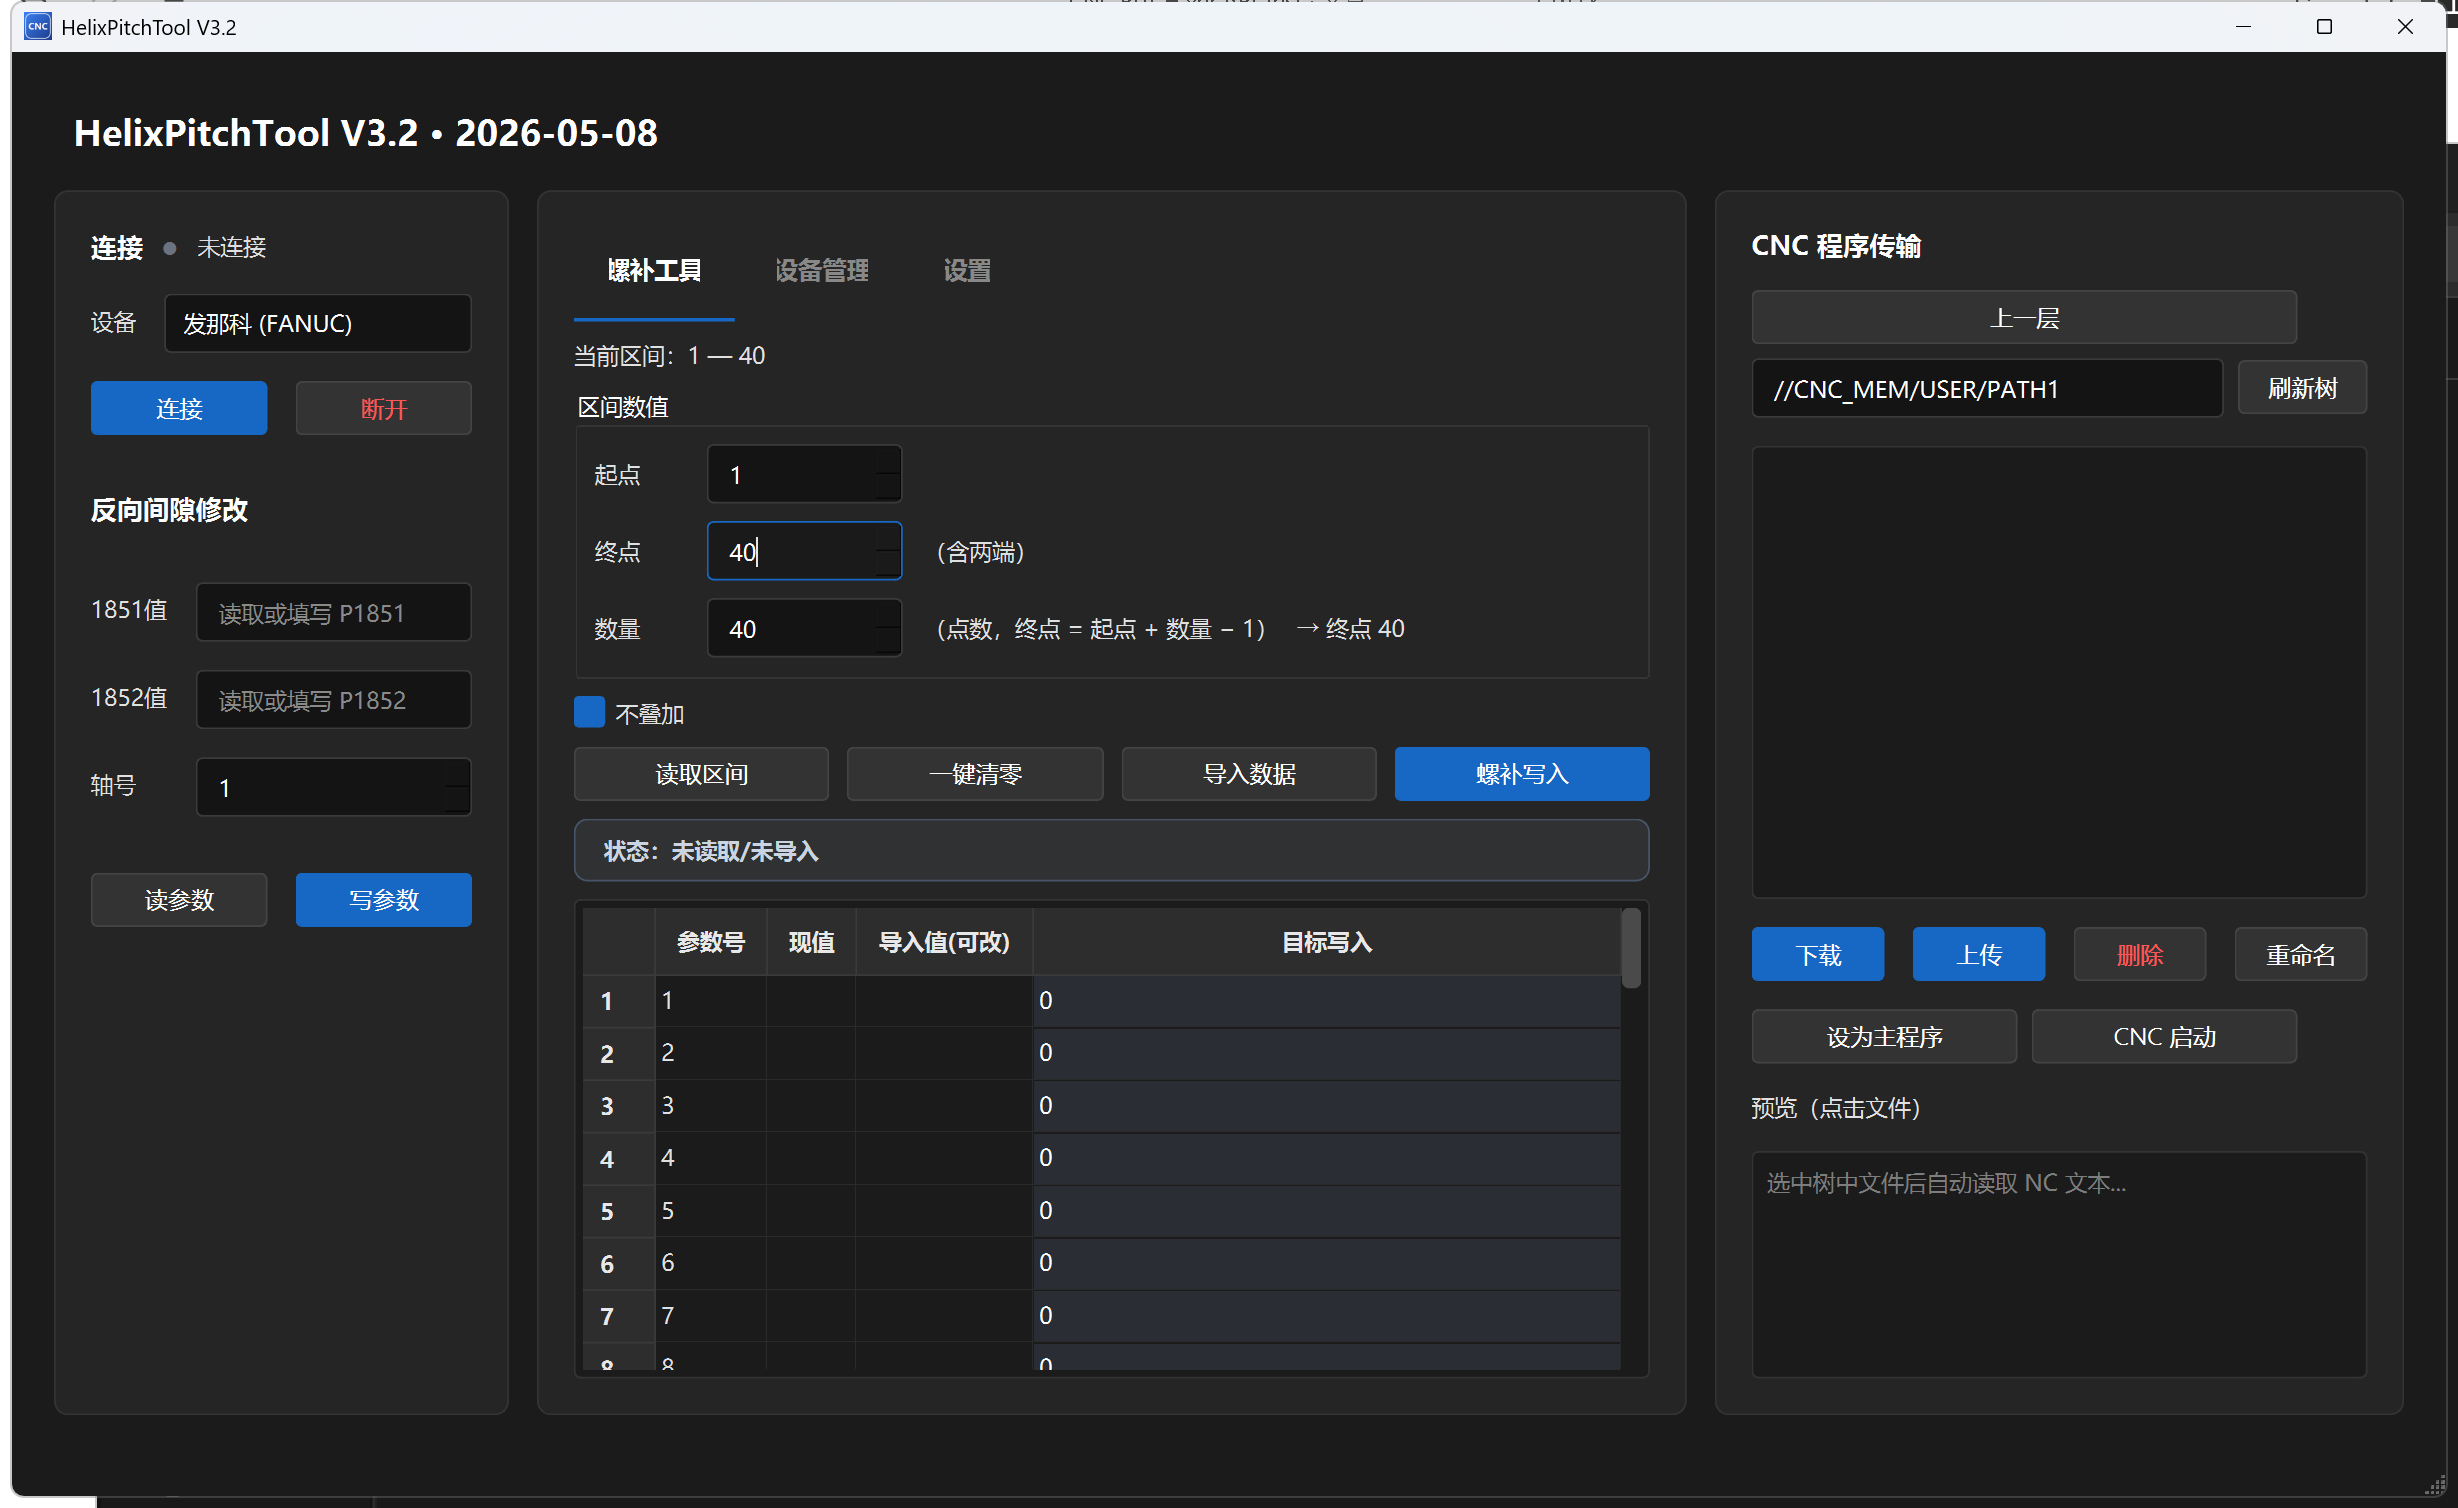The width and height of the screenshot is (2458, 1508).
Task: Click the red 断开 button
Action: point(383,408)
